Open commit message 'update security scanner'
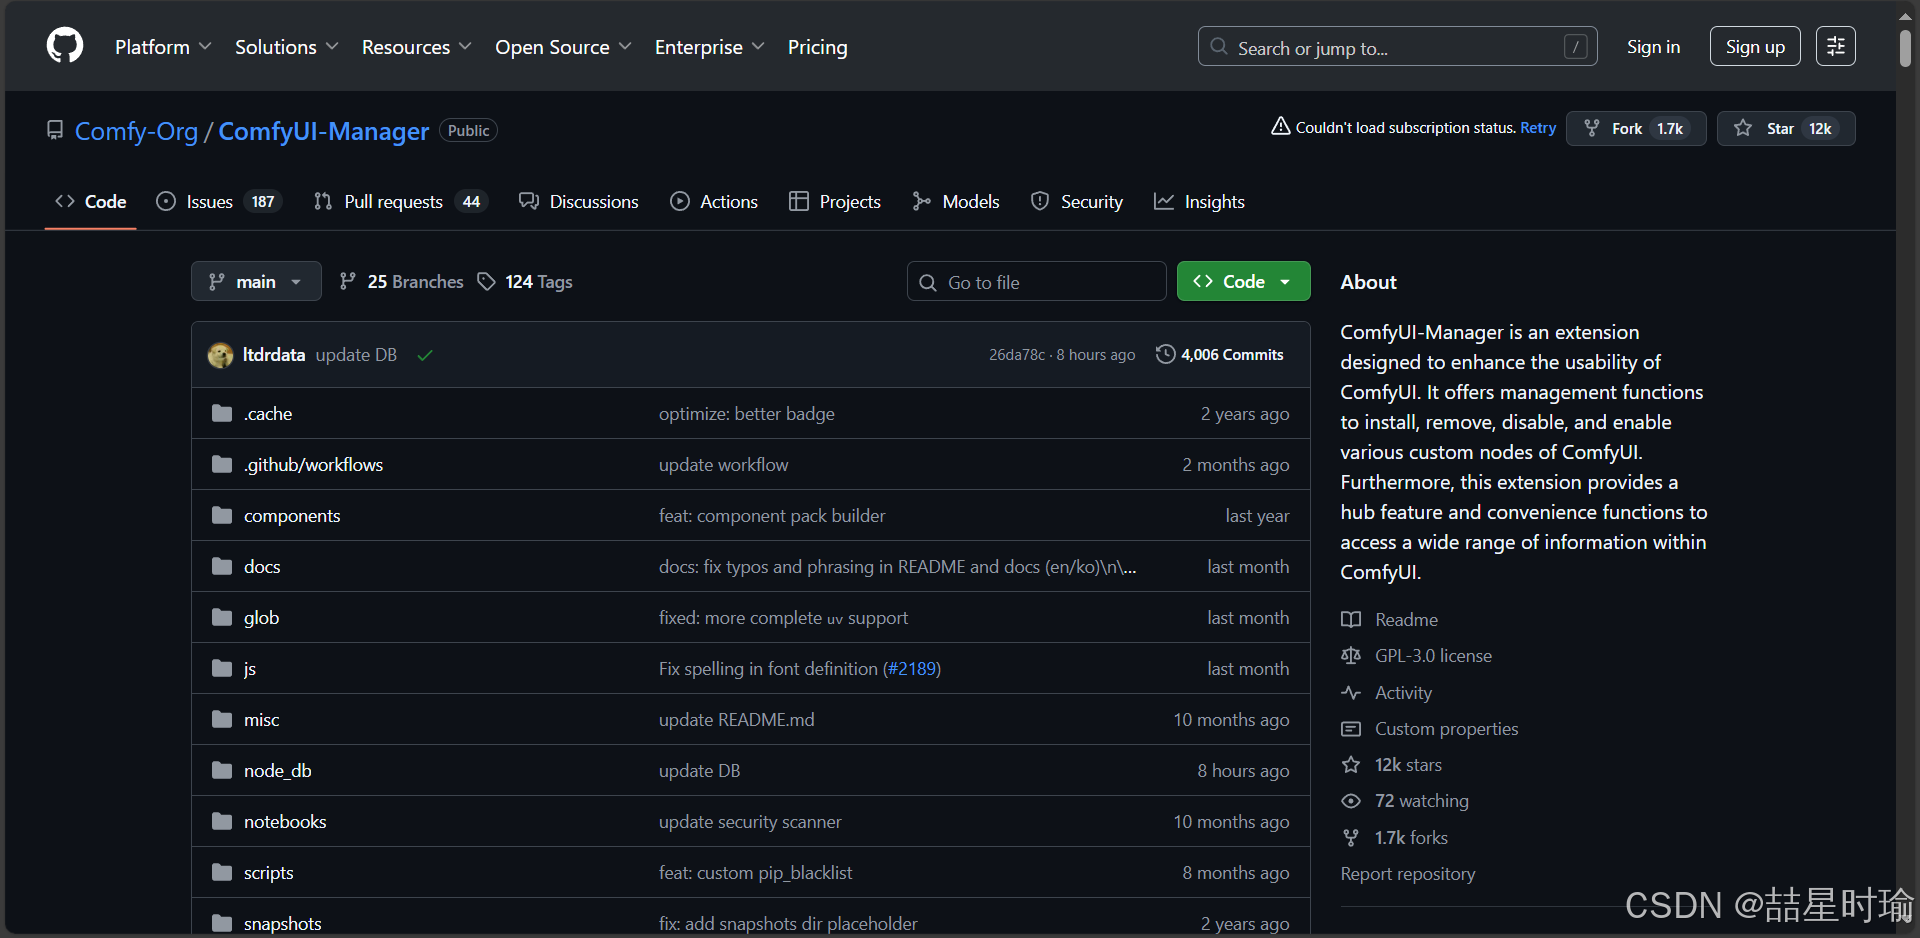Screen dimensions: 1920x938 [750, 821]
